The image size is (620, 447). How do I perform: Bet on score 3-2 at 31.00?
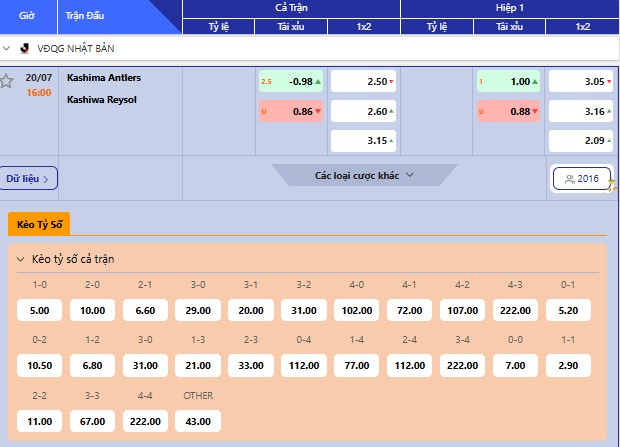click(304, 310)
